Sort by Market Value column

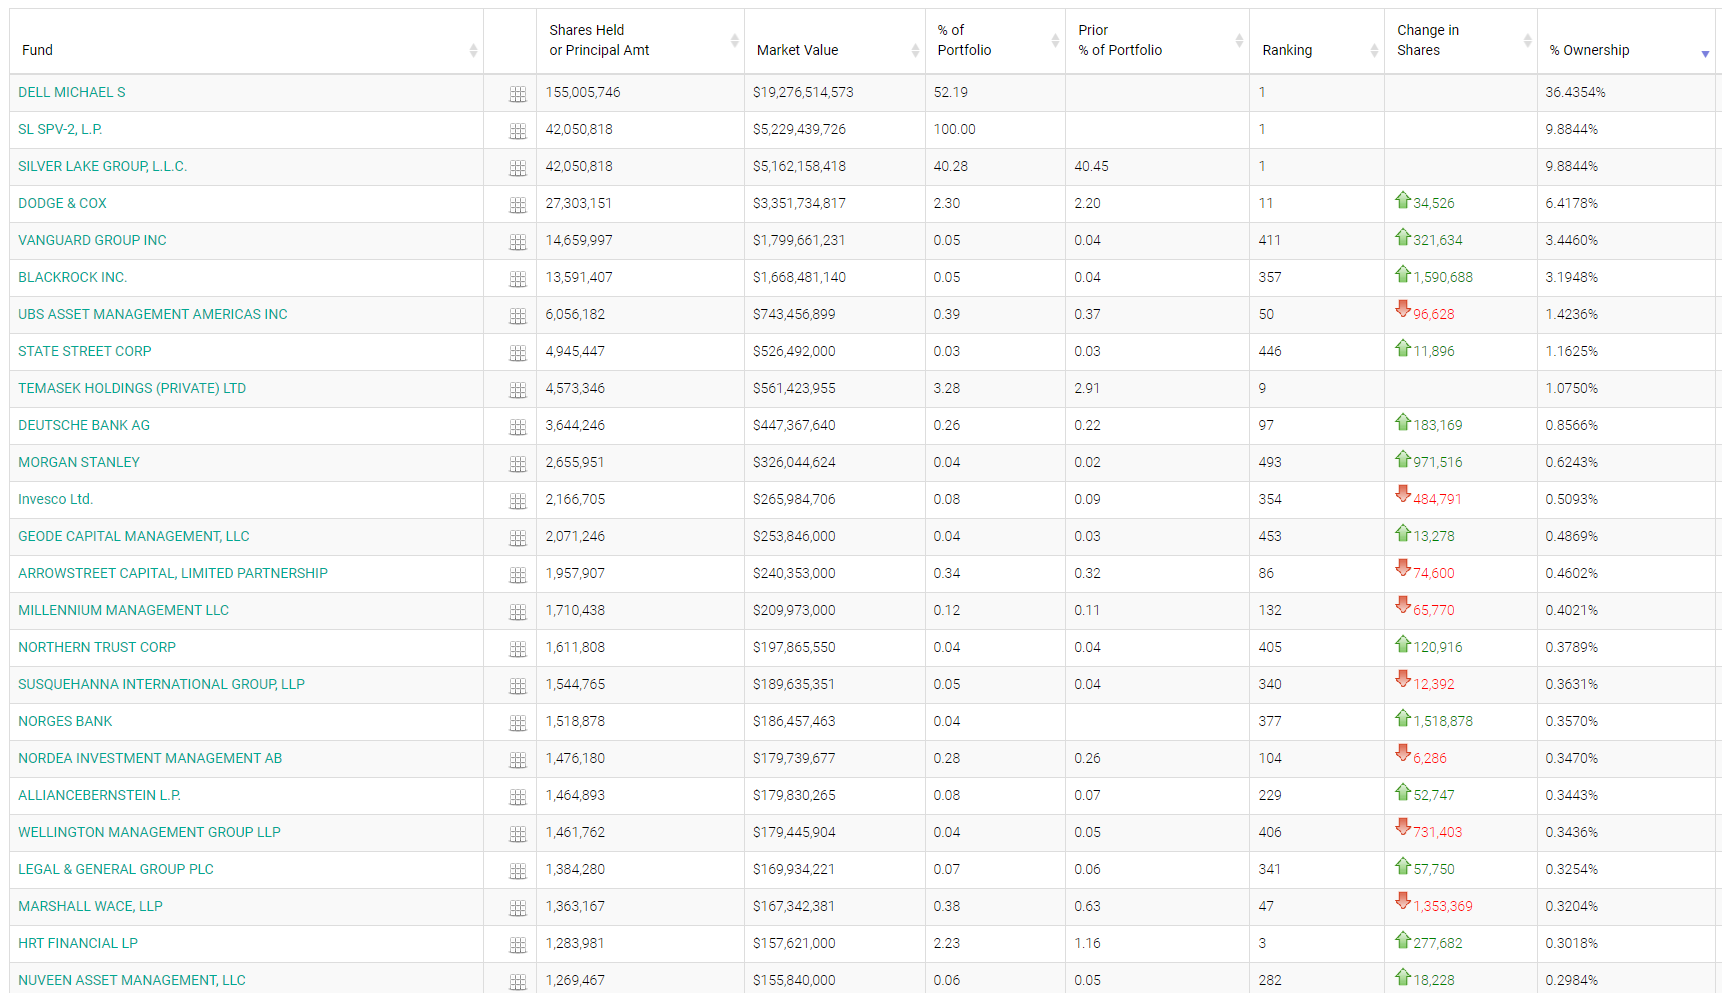click(834, 42)
